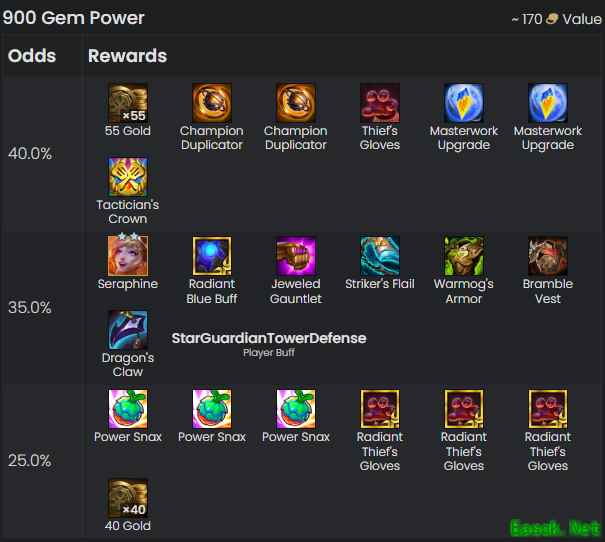
Task: Select the Radiant Blue Buff icon
Action: tap(212, 256)
